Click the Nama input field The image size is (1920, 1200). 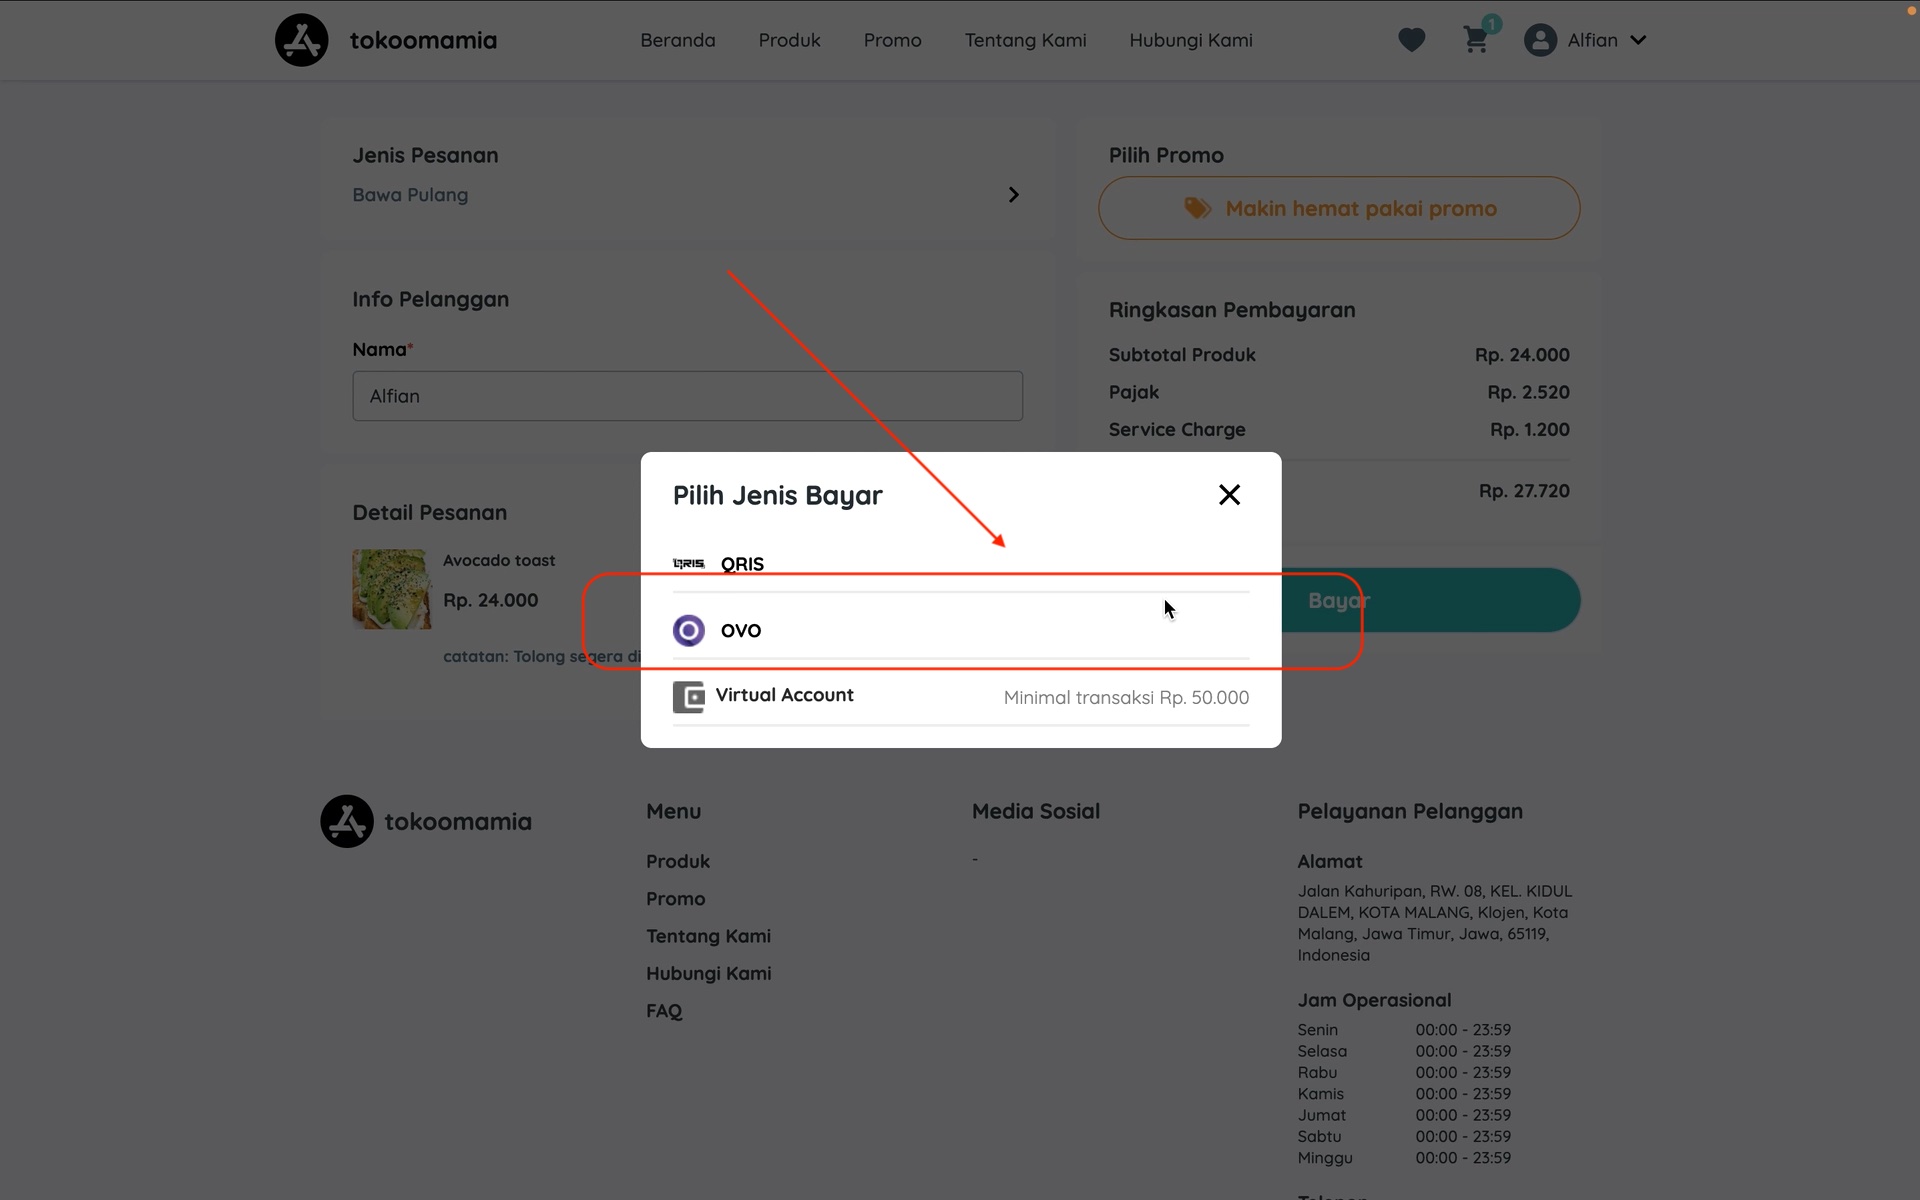click(x=688, y=396)
